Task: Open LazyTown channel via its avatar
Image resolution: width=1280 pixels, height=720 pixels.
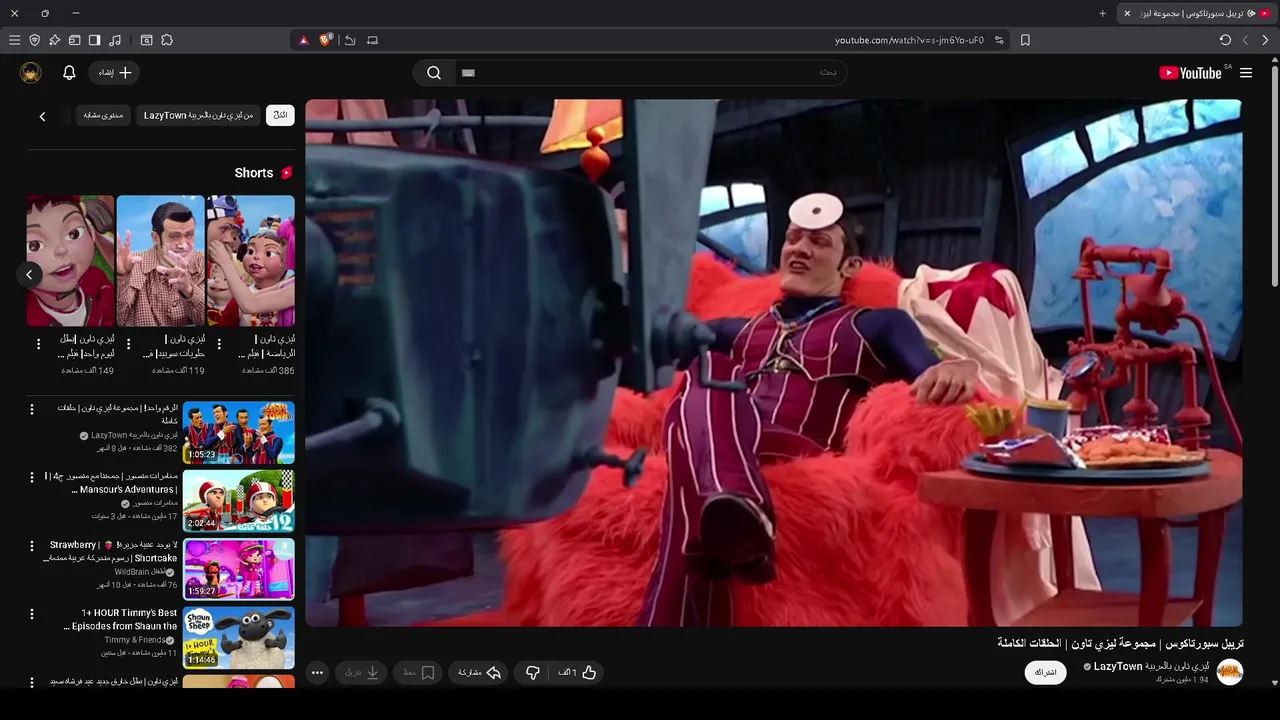Action: pyautogui.click(x=1230, y=672)
